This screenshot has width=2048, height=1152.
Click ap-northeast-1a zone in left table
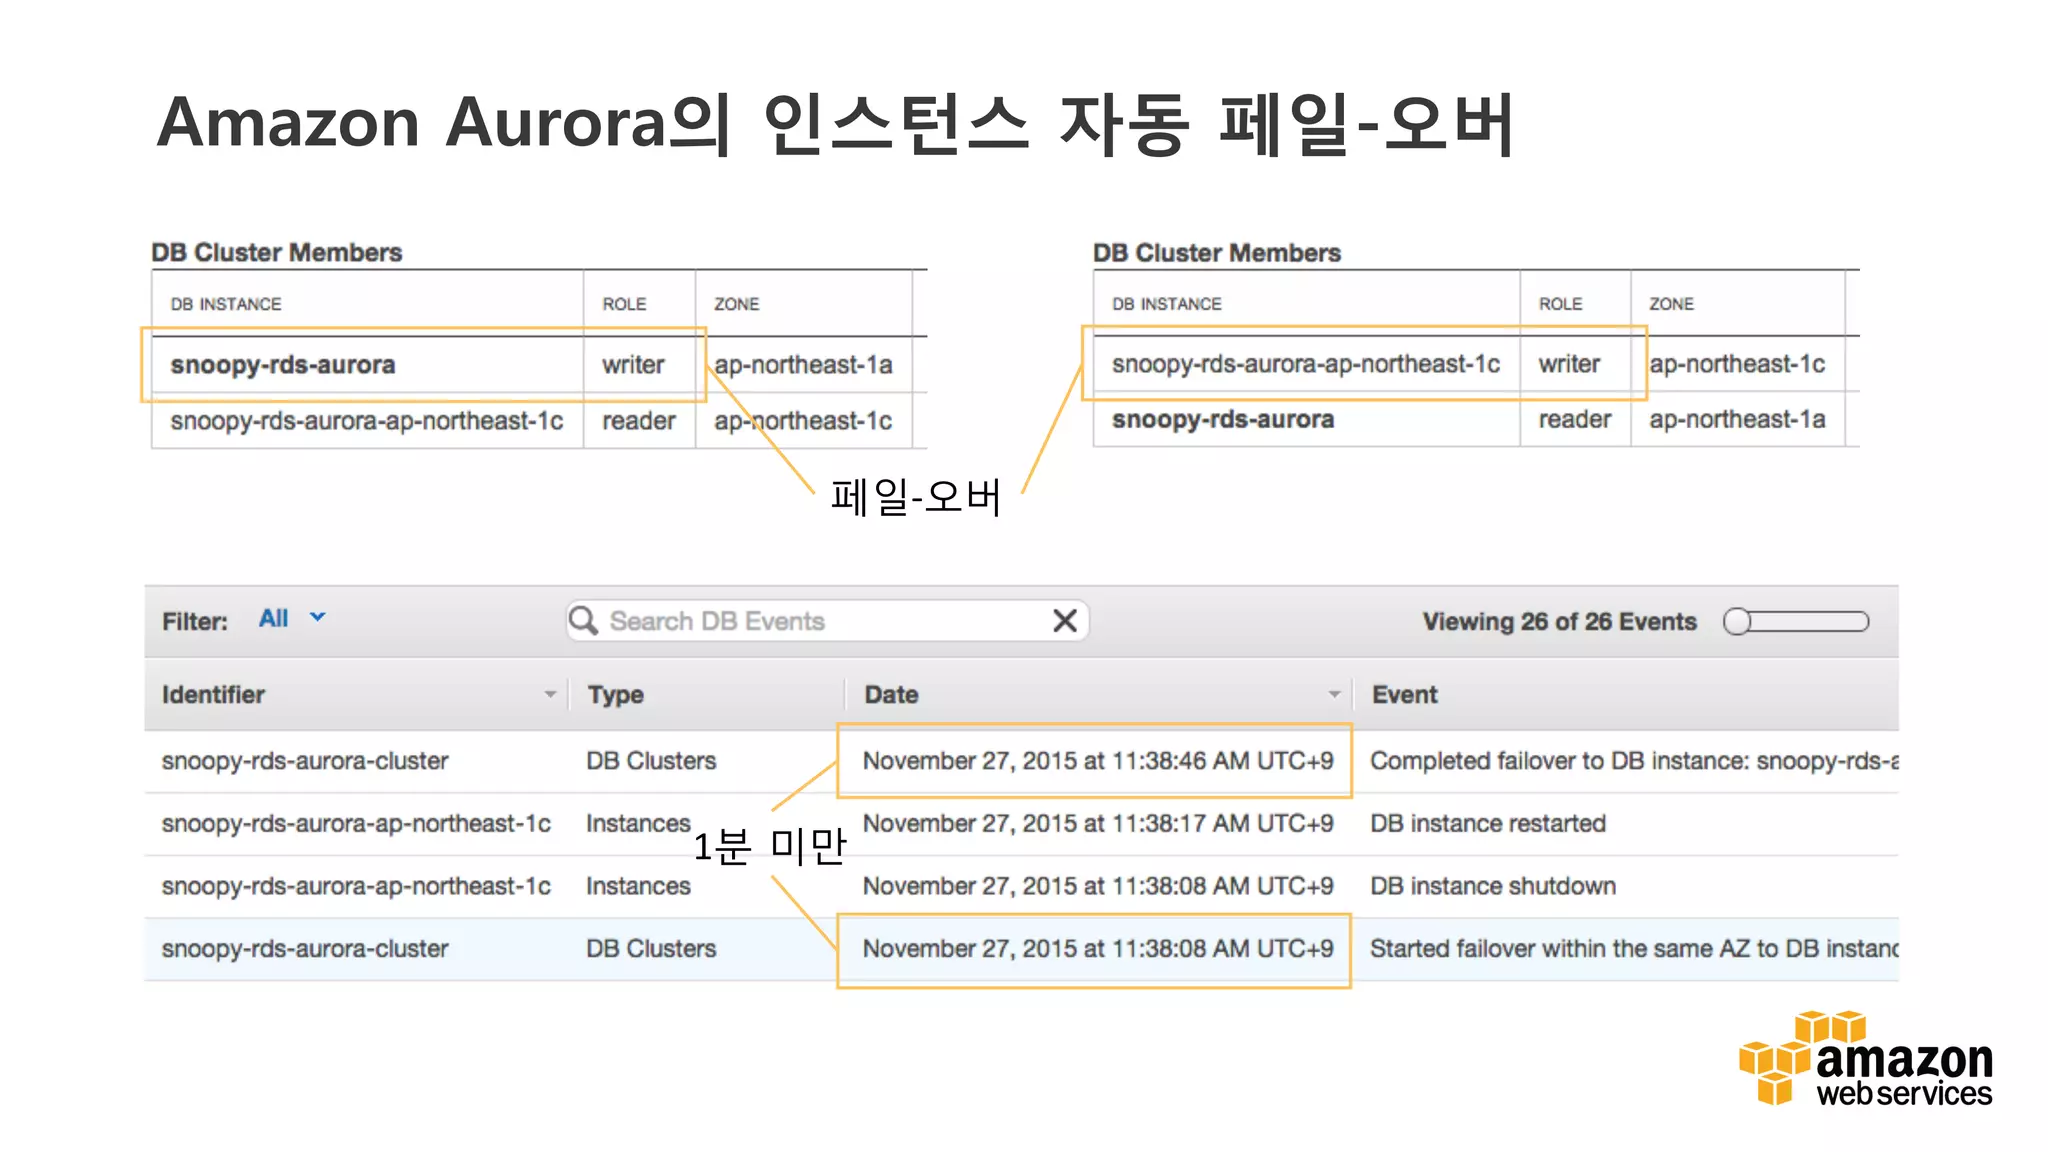click(x=803, y=365)
